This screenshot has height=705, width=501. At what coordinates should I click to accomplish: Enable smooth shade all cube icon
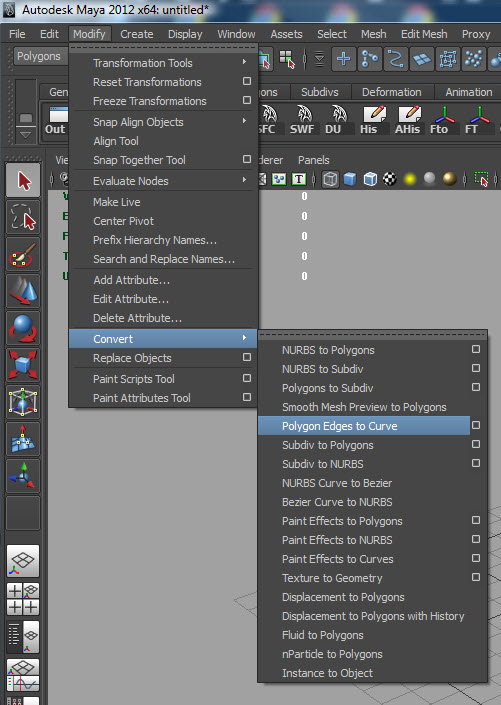pyautogui.click(x=350, y=179)
